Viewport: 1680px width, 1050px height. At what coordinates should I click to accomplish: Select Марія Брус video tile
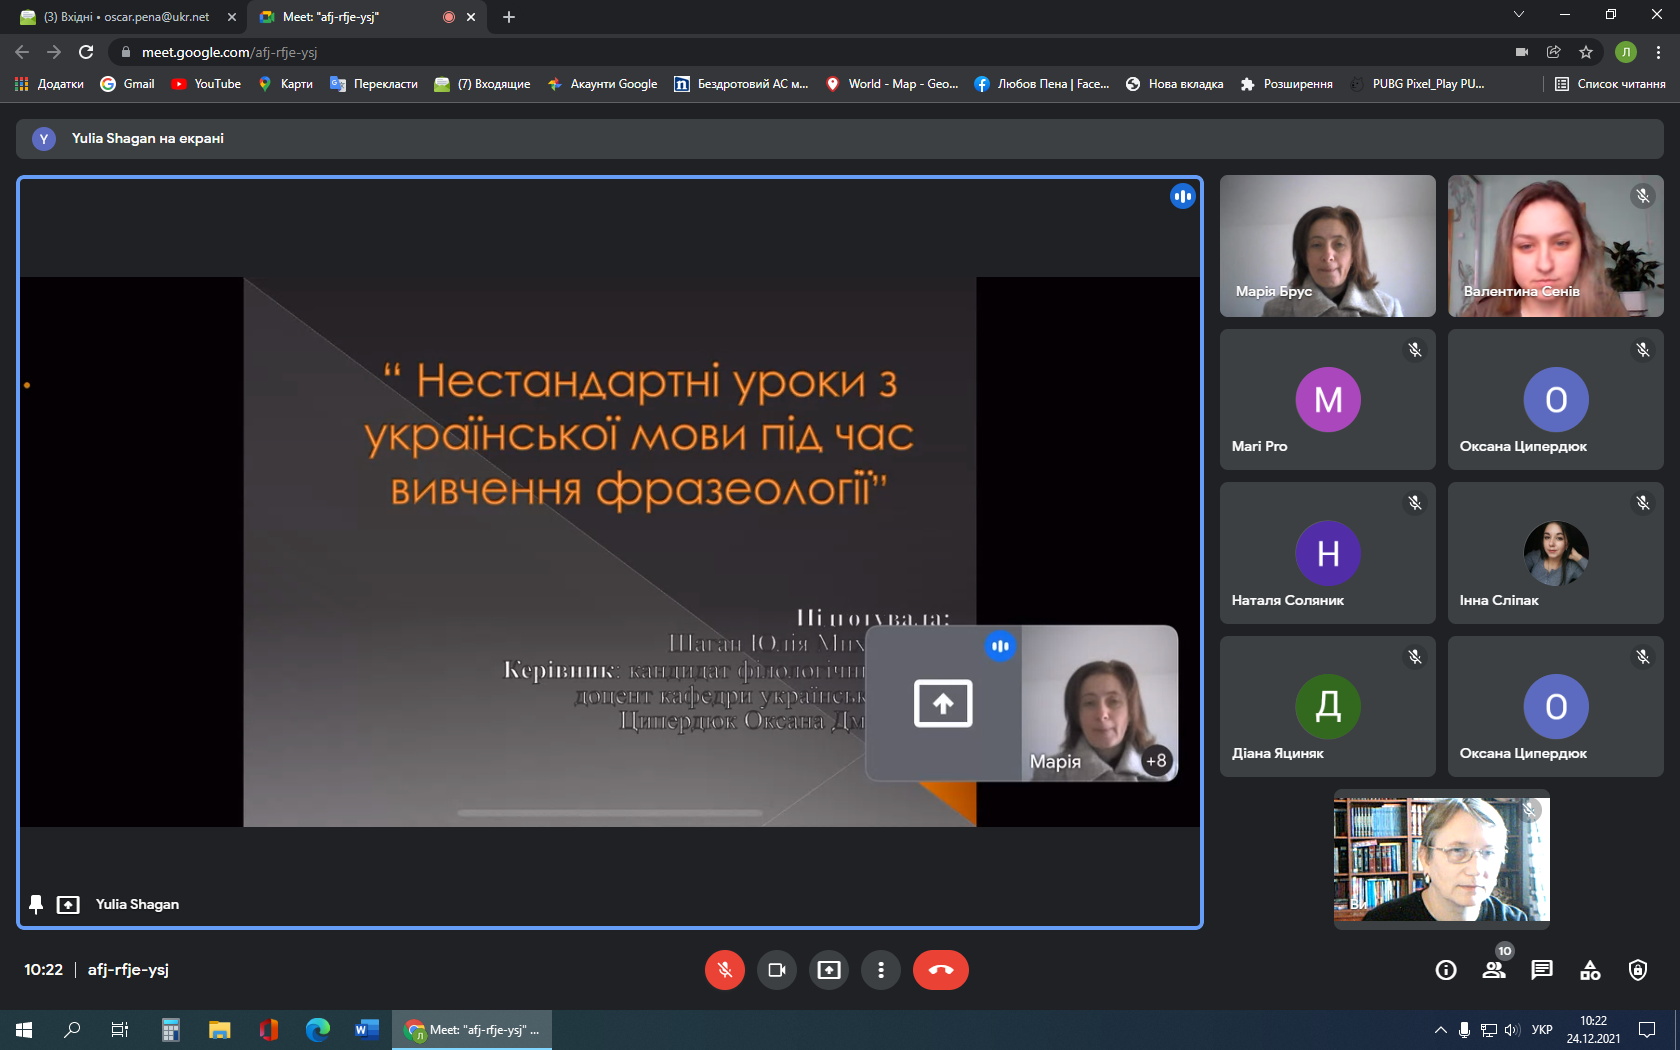(x=1327, y=246)
